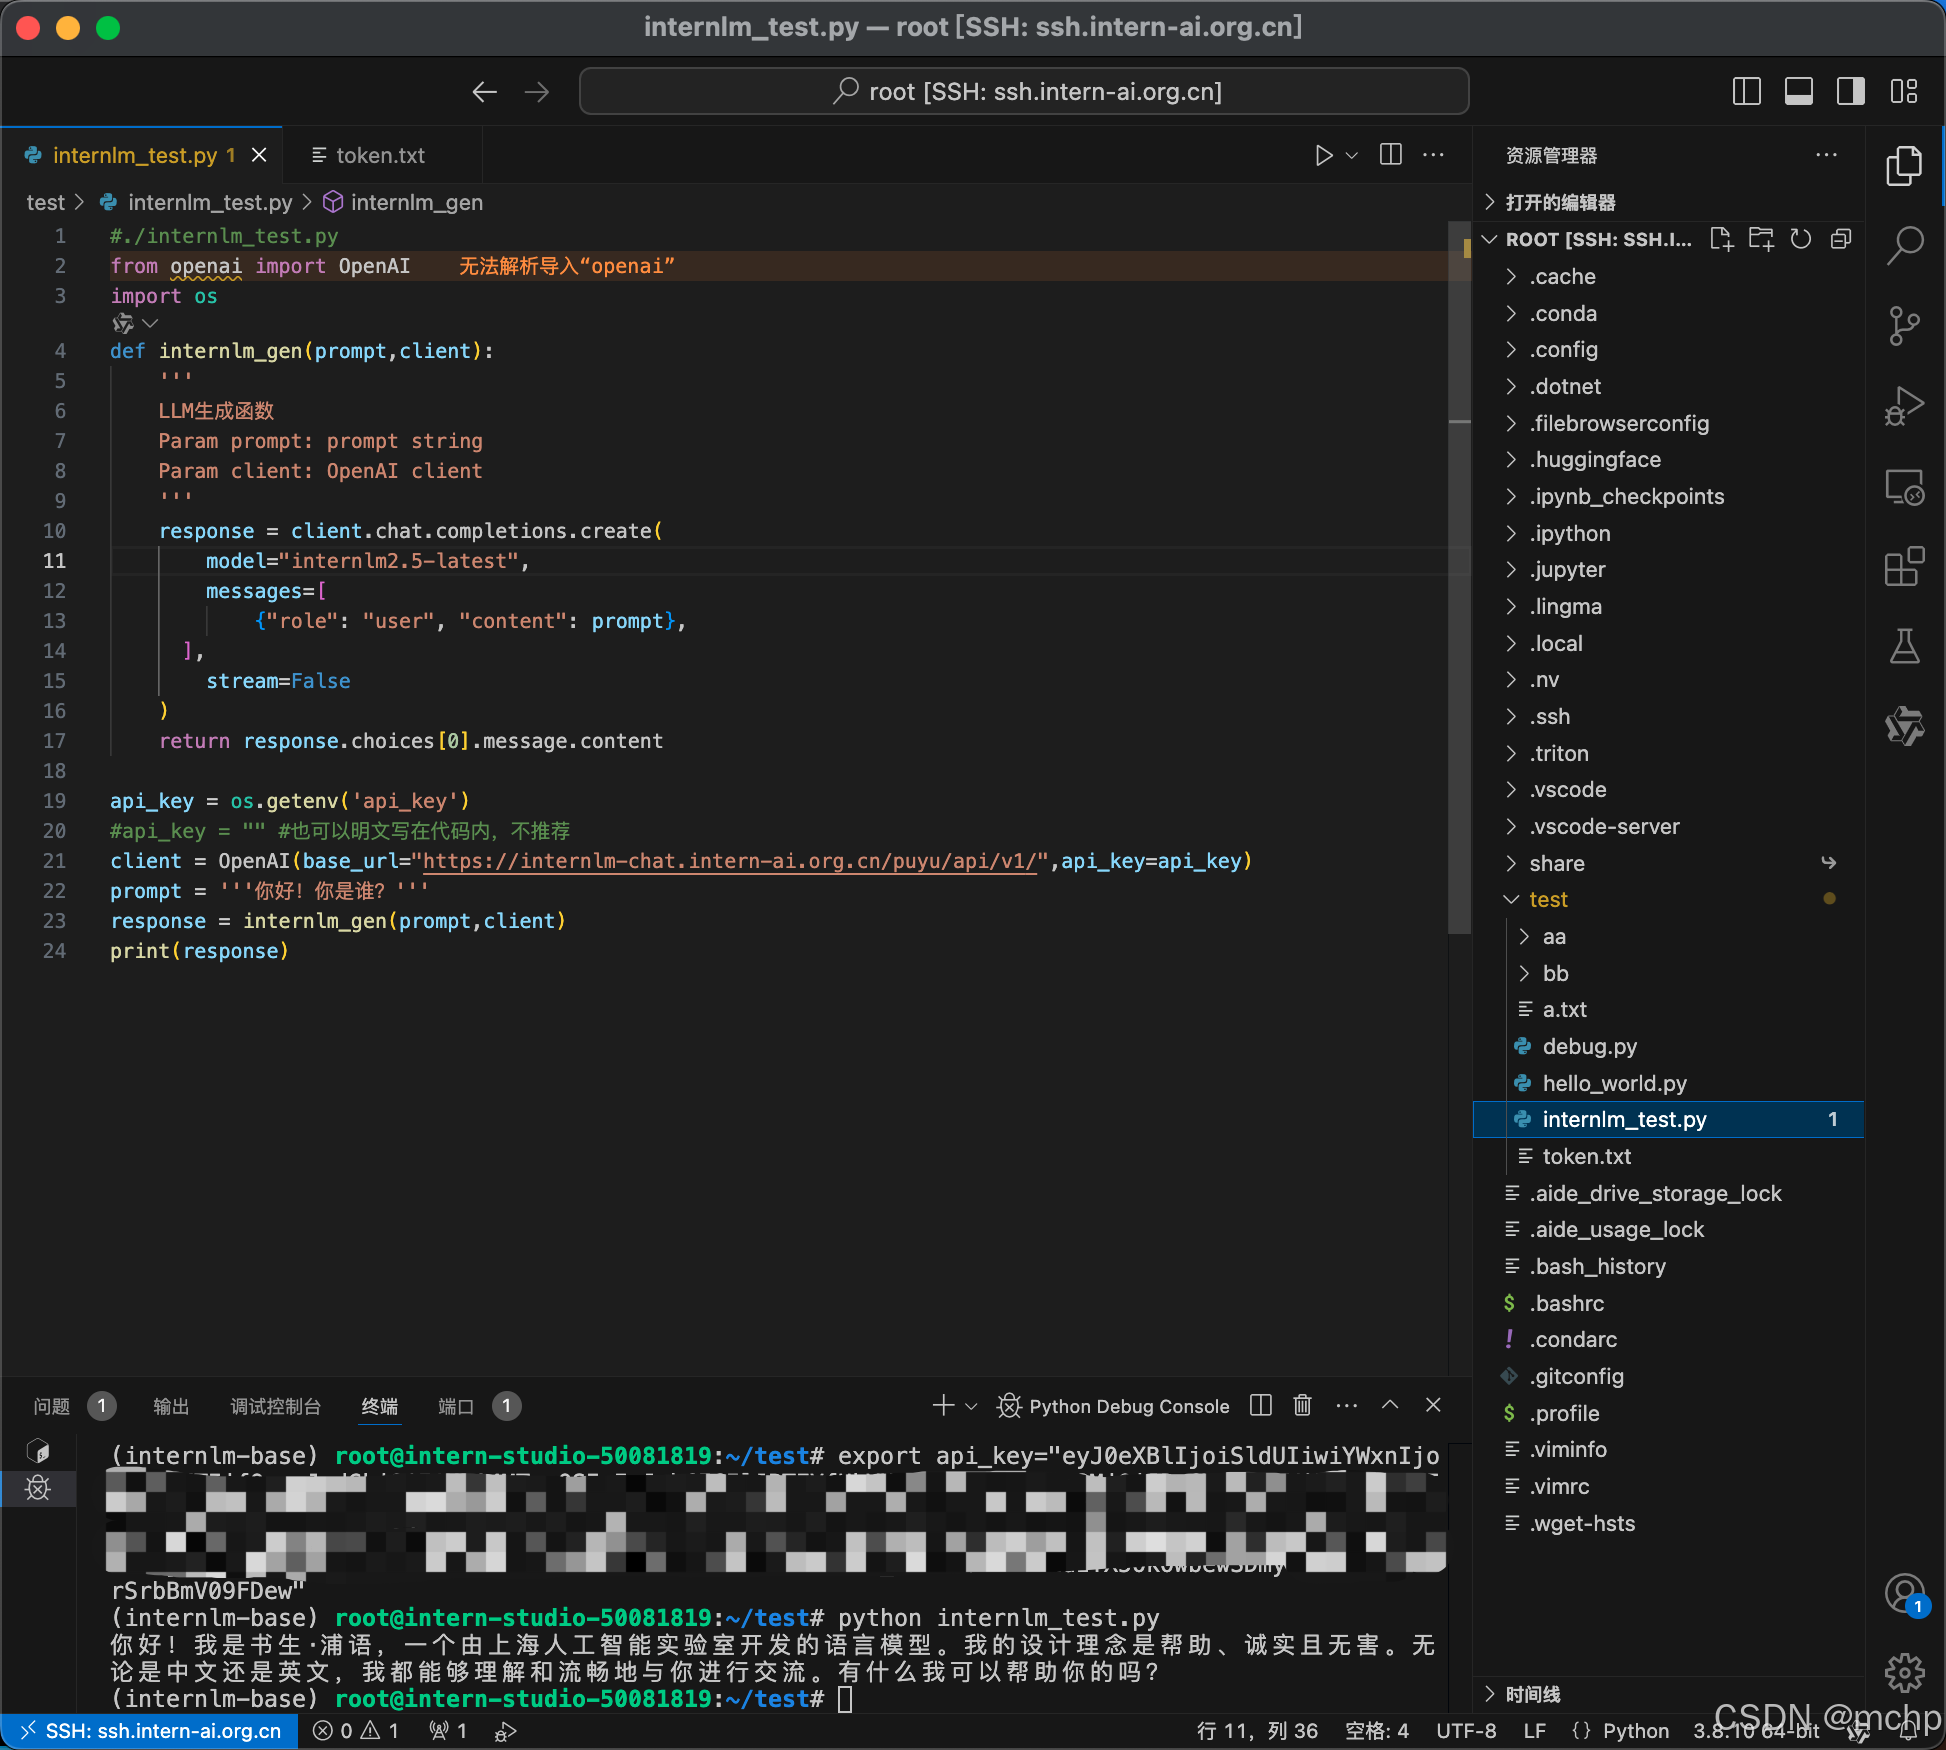Open Remote Explorer view icon
The height and width of the screenshot is (1750, 1946).
coord(1904,487)
